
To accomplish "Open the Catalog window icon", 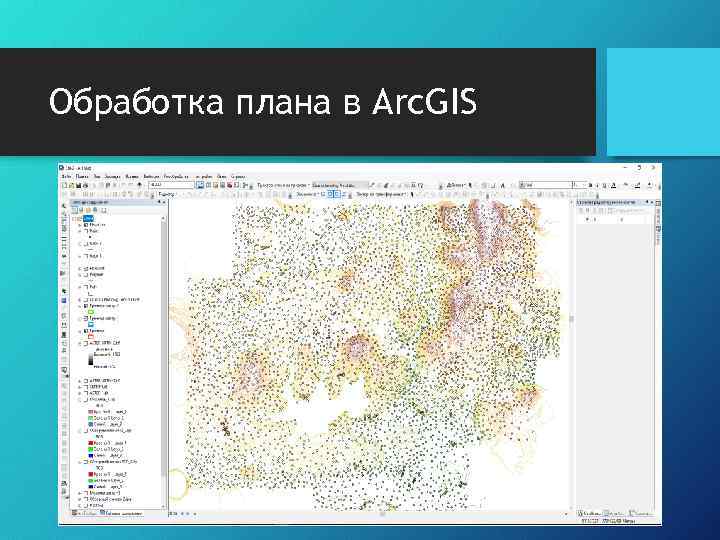I will pyautogui.click(x=215, y=185).
